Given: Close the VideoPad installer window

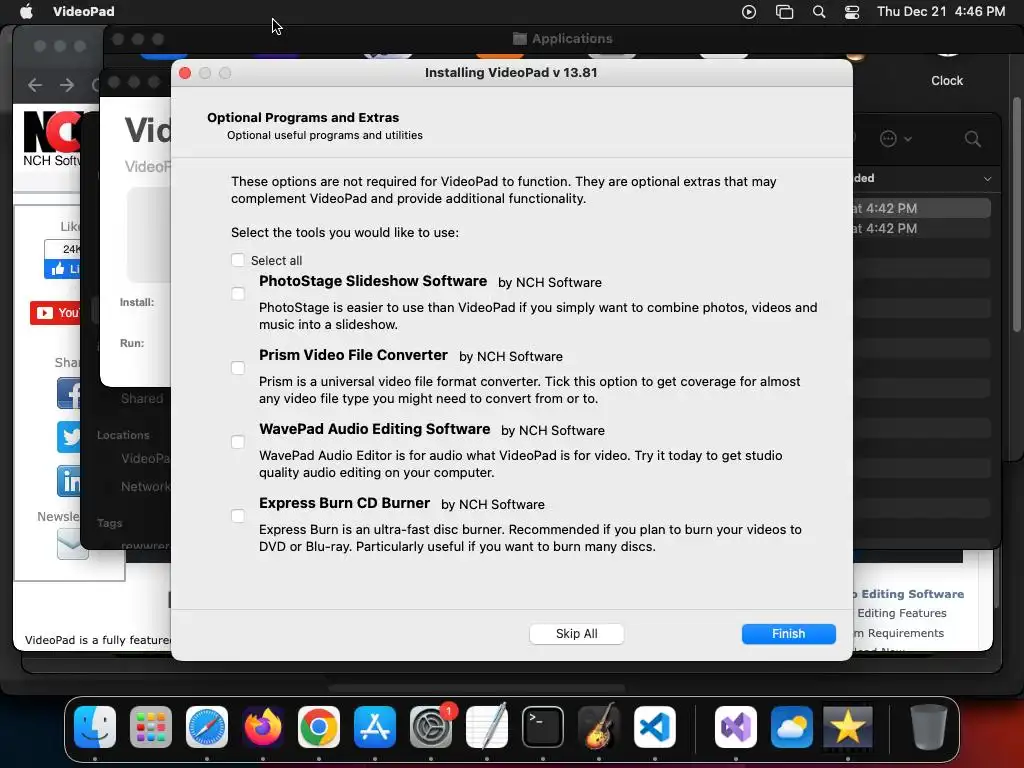Looking at the screenshot, I should tap(185, 73).
